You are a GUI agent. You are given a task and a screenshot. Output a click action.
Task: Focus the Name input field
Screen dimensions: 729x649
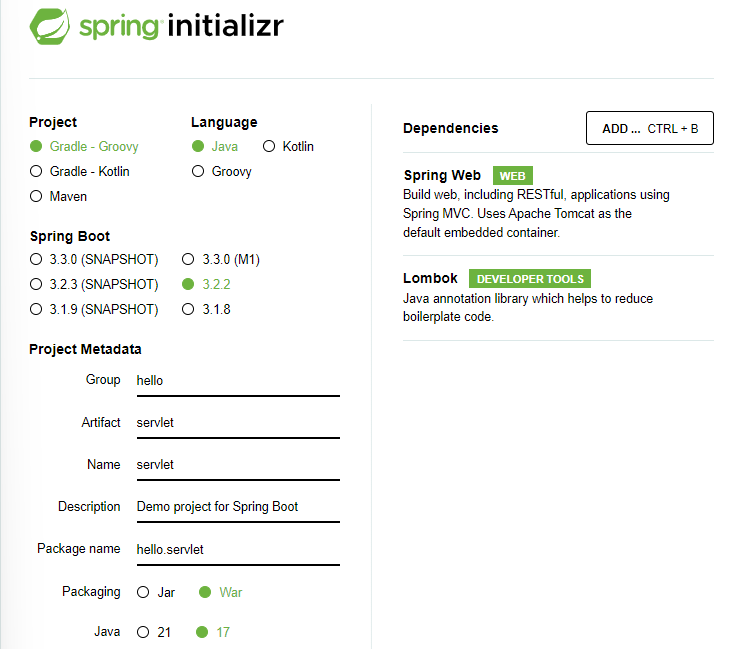(238, 464)
